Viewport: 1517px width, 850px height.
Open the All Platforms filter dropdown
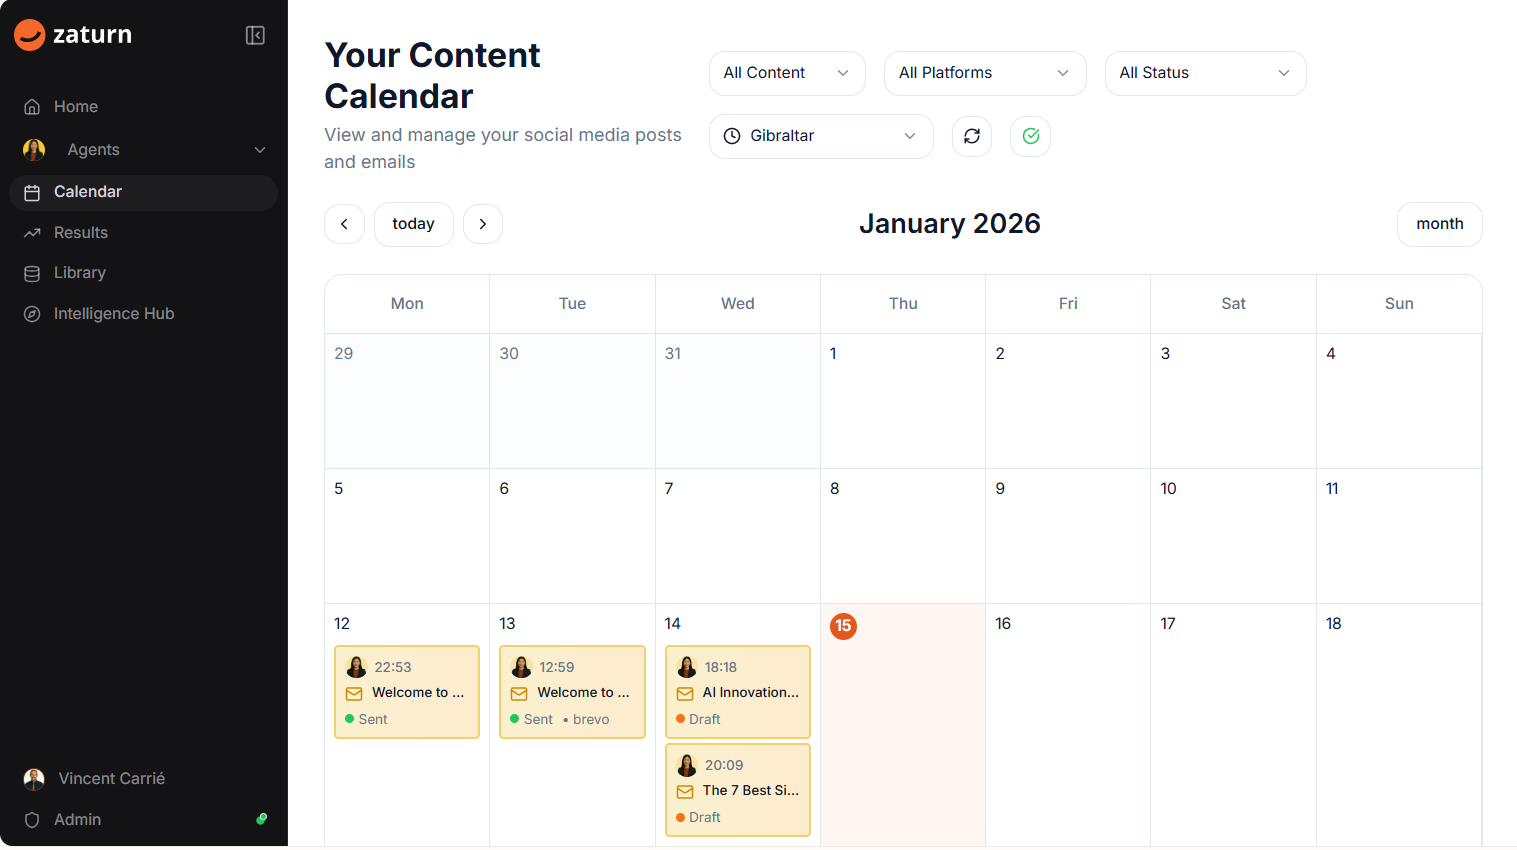984,73
